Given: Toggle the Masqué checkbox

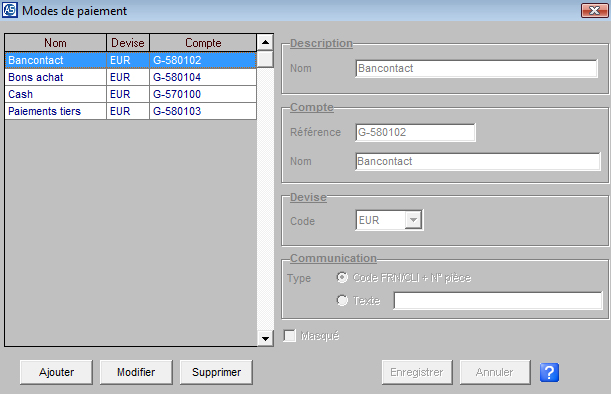Looking at the screenshot, I should [290, 336].
